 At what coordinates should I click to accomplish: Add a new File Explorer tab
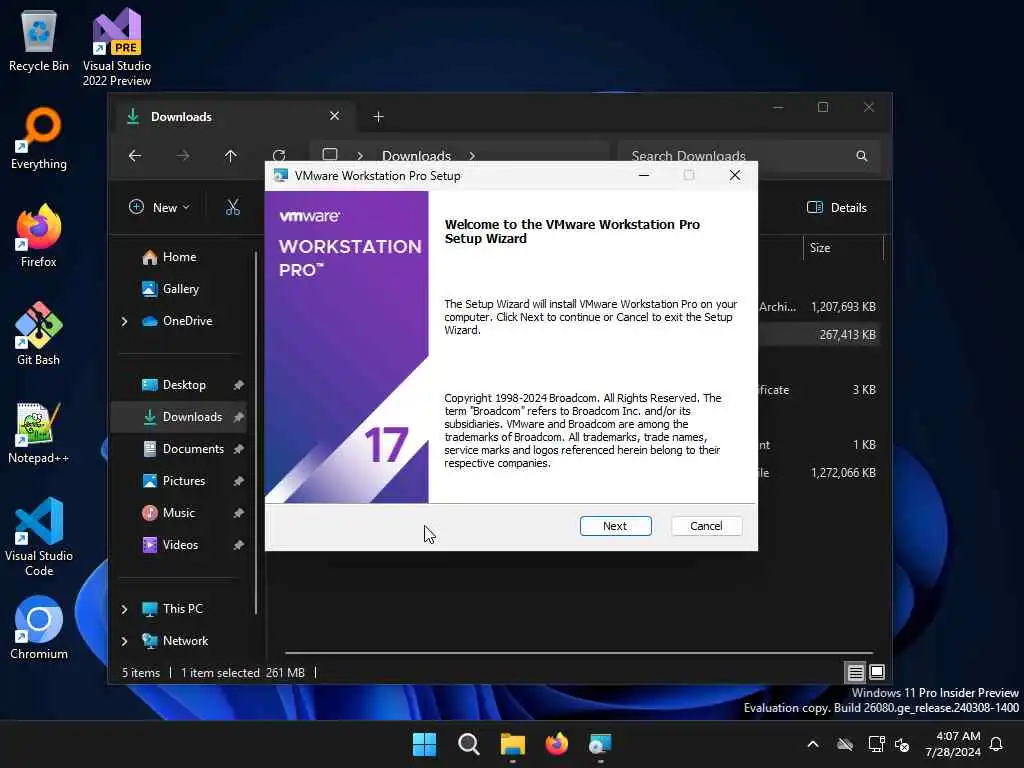[x=378, y=117]
